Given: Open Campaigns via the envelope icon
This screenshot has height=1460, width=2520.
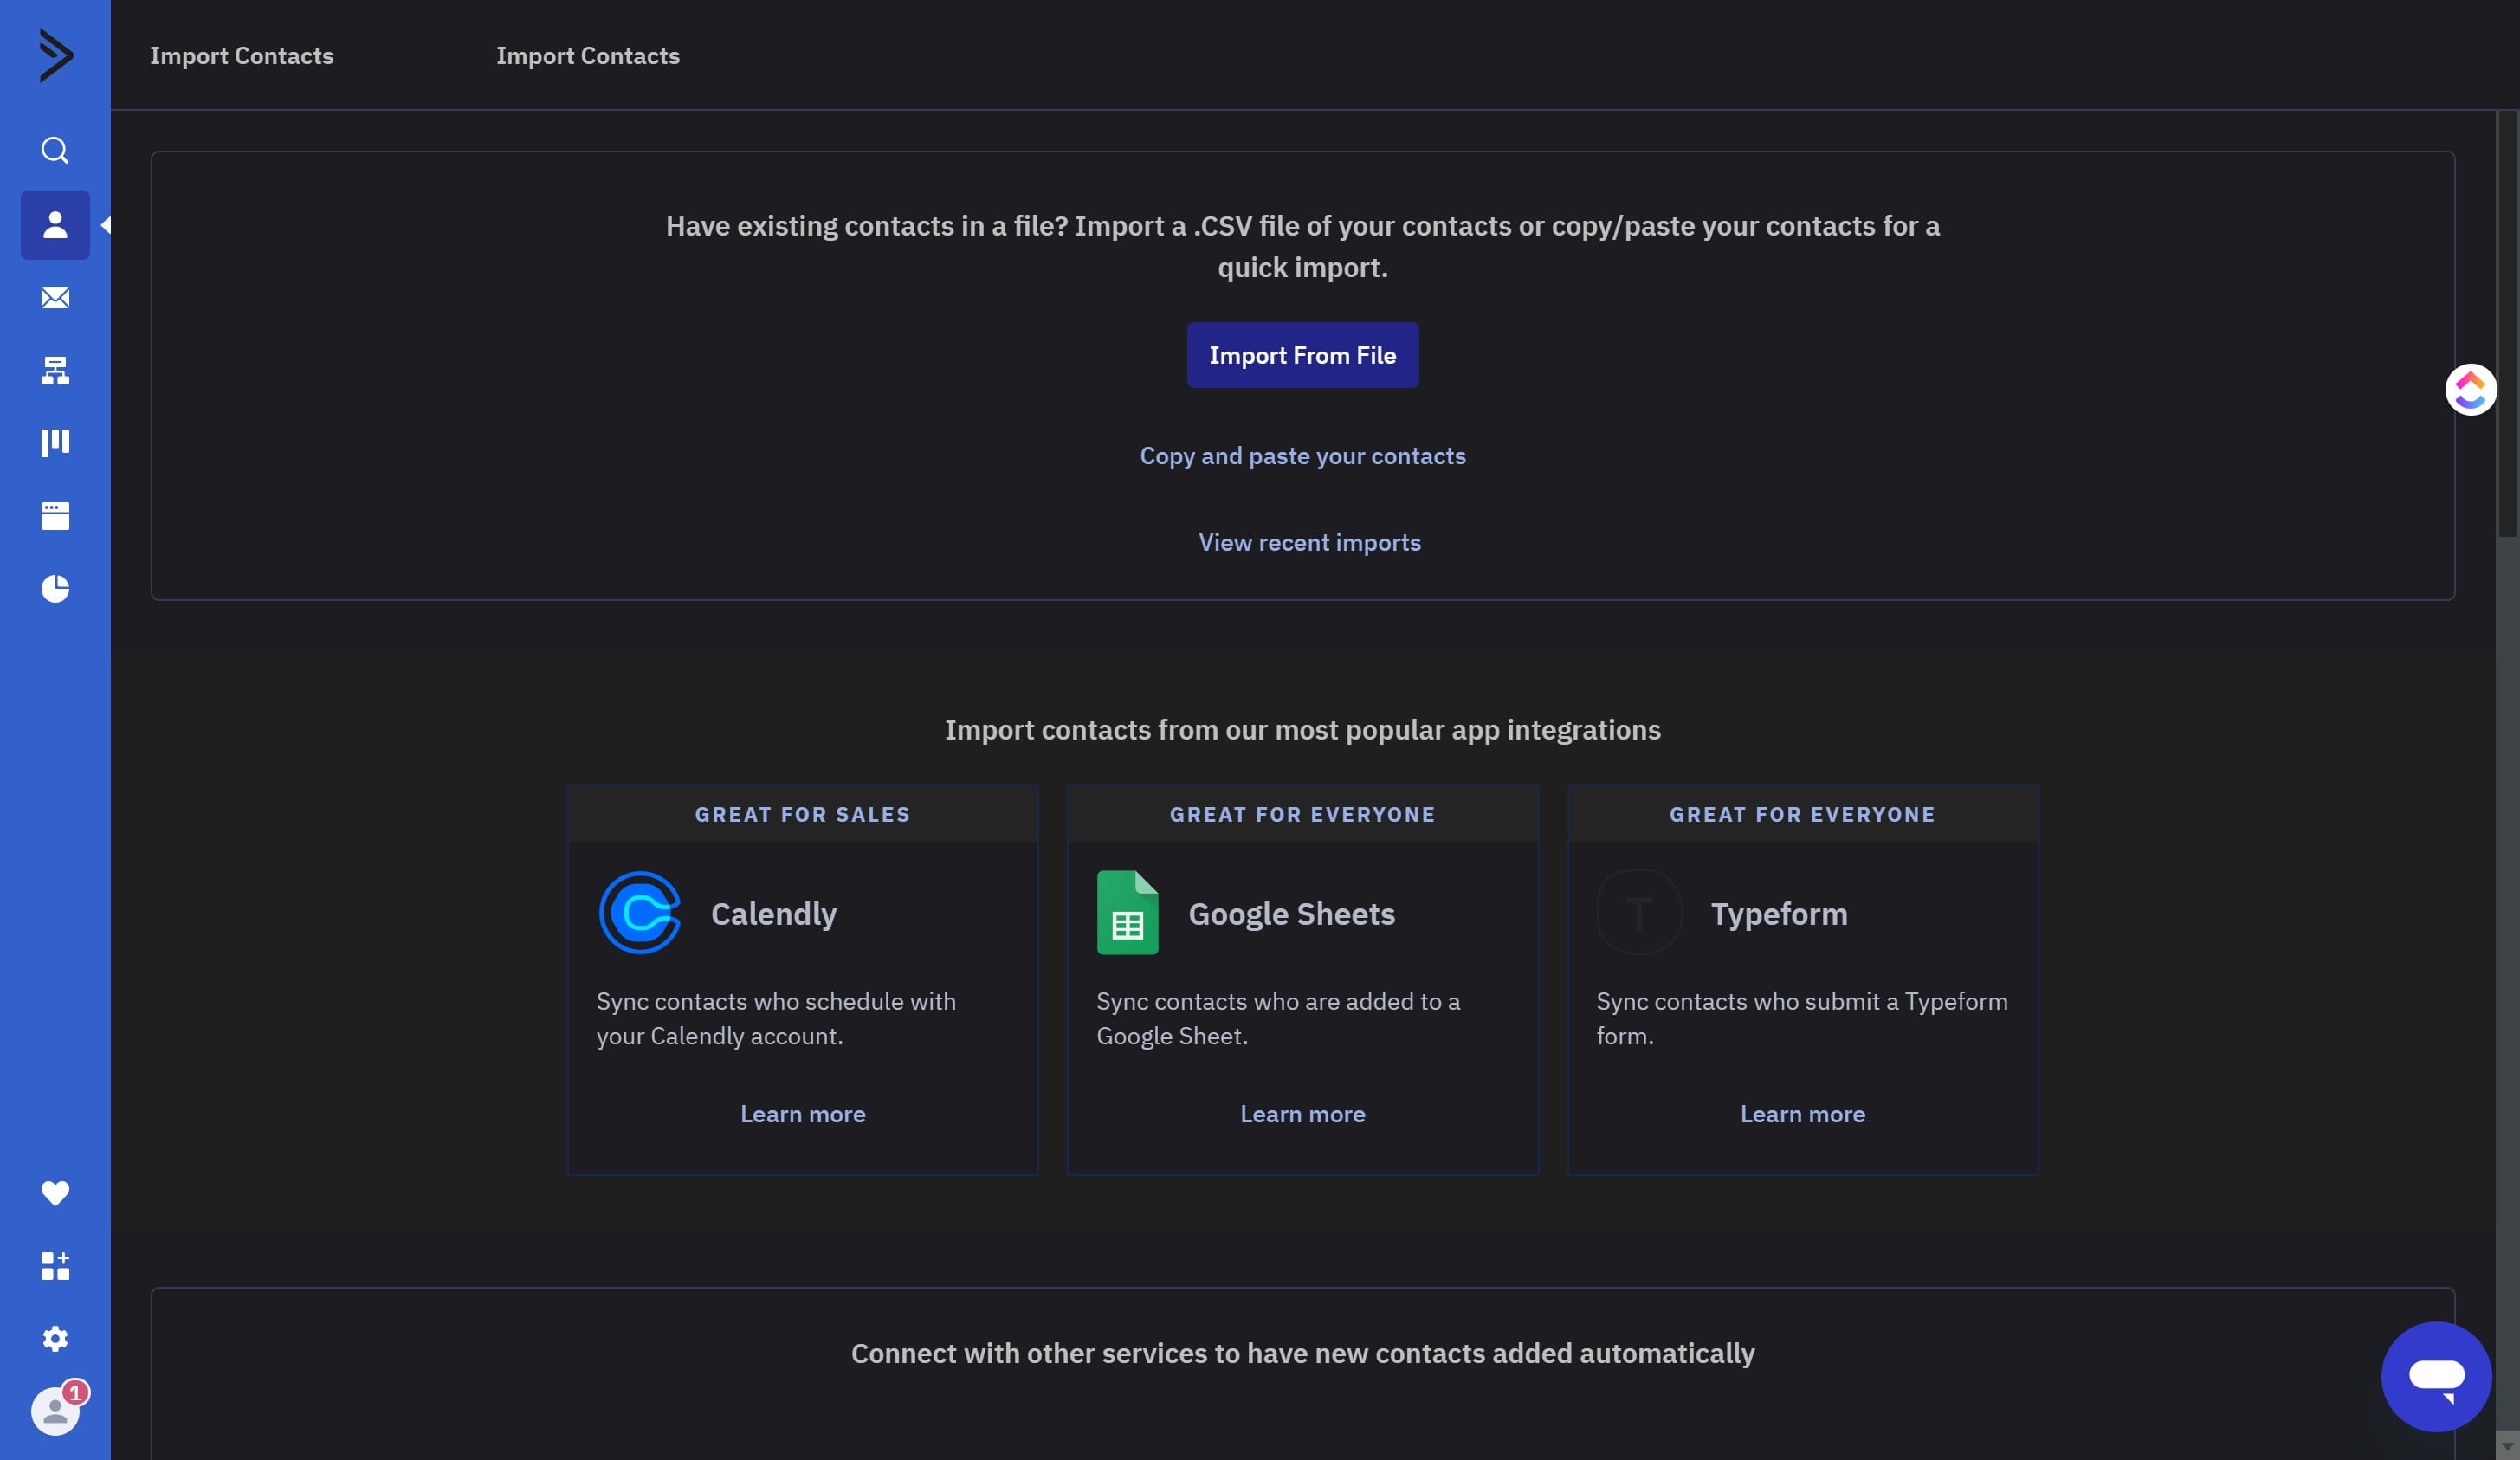Looking at the screenshot, I should coord(55,298).
